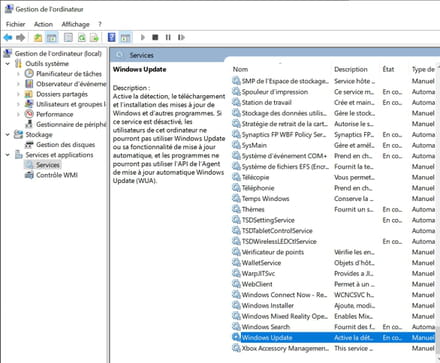Select Performance in tree
The width and height of the screenshot is (440, 363).
click(x=55, y=114)
